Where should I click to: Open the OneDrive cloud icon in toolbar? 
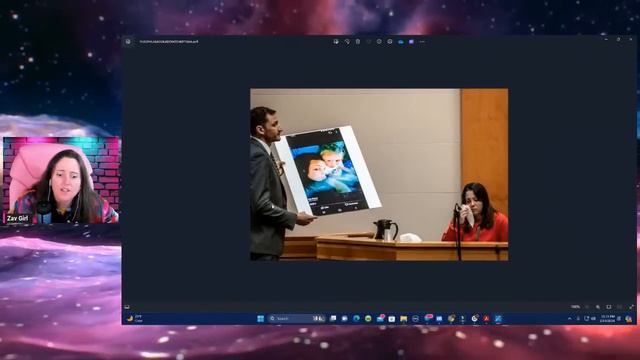(401, 42)
